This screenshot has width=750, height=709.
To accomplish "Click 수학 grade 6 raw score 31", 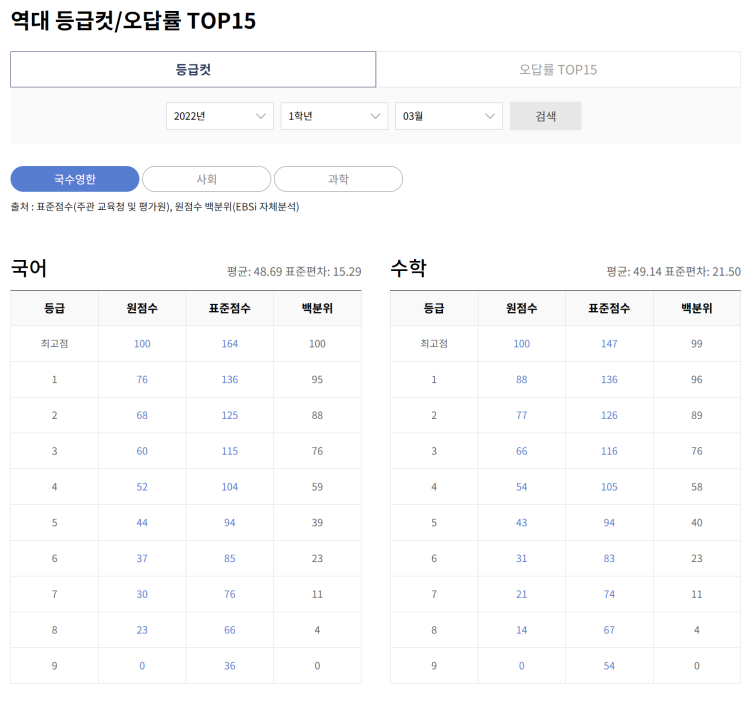I will click(x=521, y=558).
